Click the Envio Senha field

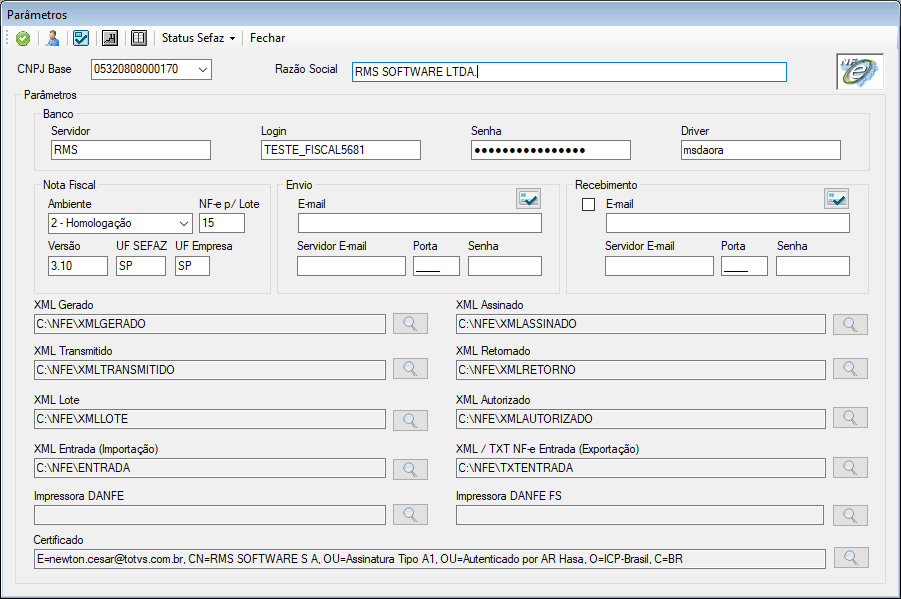505,266
